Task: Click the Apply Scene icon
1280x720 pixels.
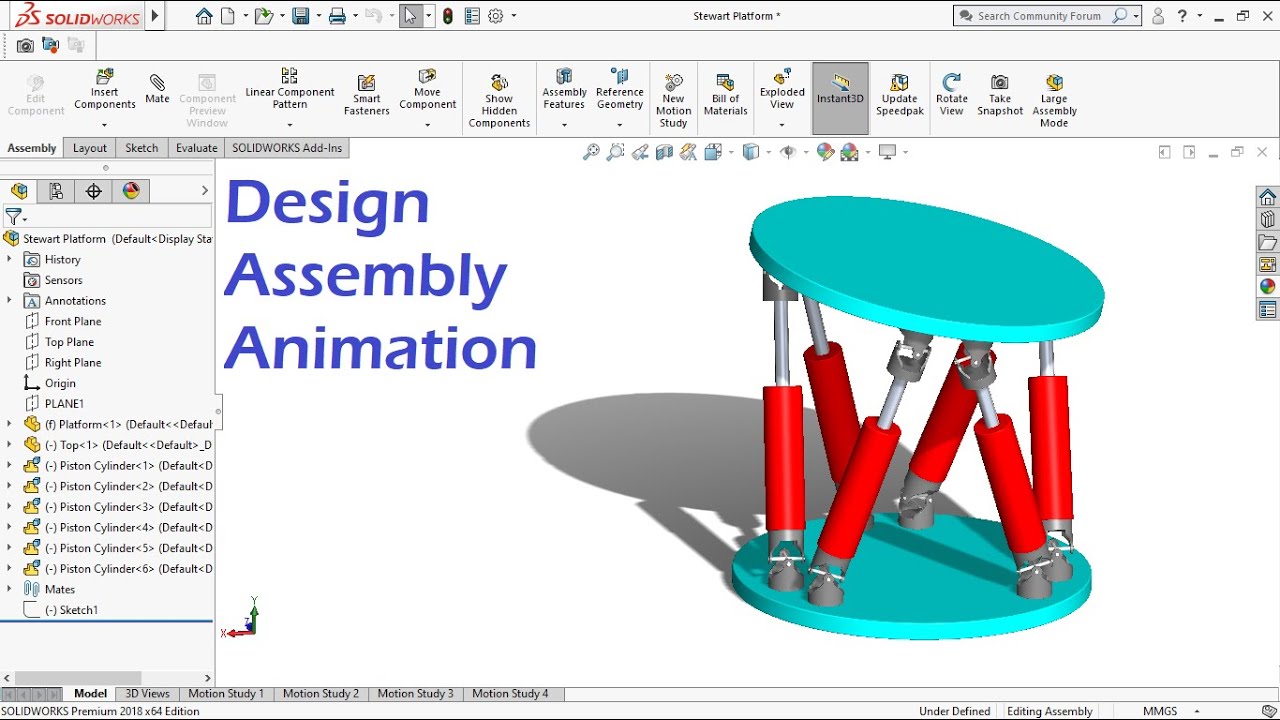Action: tap(850, 152)
